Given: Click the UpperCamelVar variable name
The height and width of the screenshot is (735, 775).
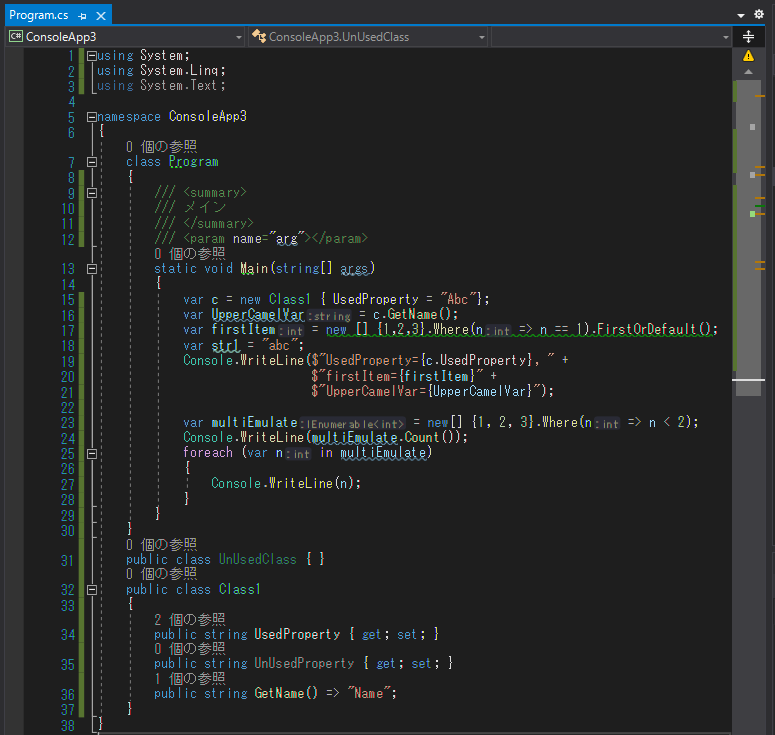Looking at the screenshot, I should [x=258, y=315].
